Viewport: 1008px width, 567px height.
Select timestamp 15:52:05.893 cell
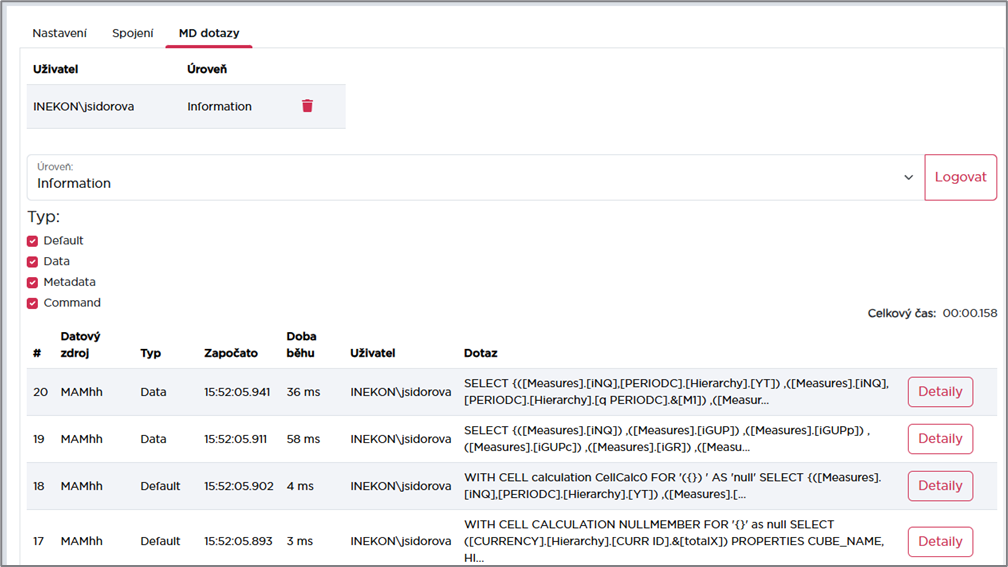238,541
